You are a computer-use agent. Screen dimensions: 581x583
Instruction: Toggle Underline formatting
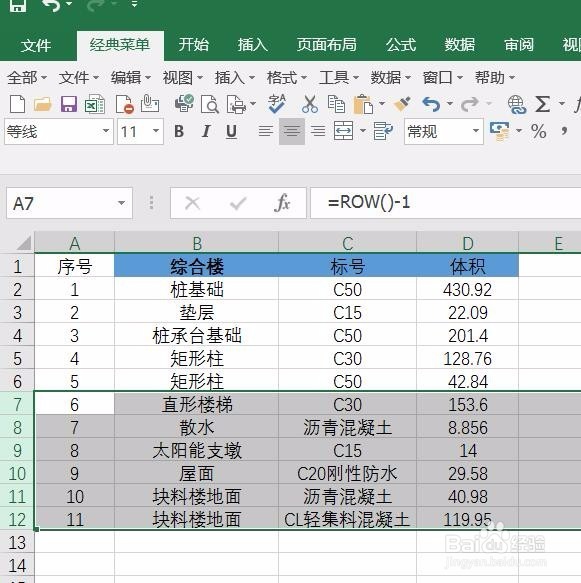pyautogui.click(x=231, y=131)
